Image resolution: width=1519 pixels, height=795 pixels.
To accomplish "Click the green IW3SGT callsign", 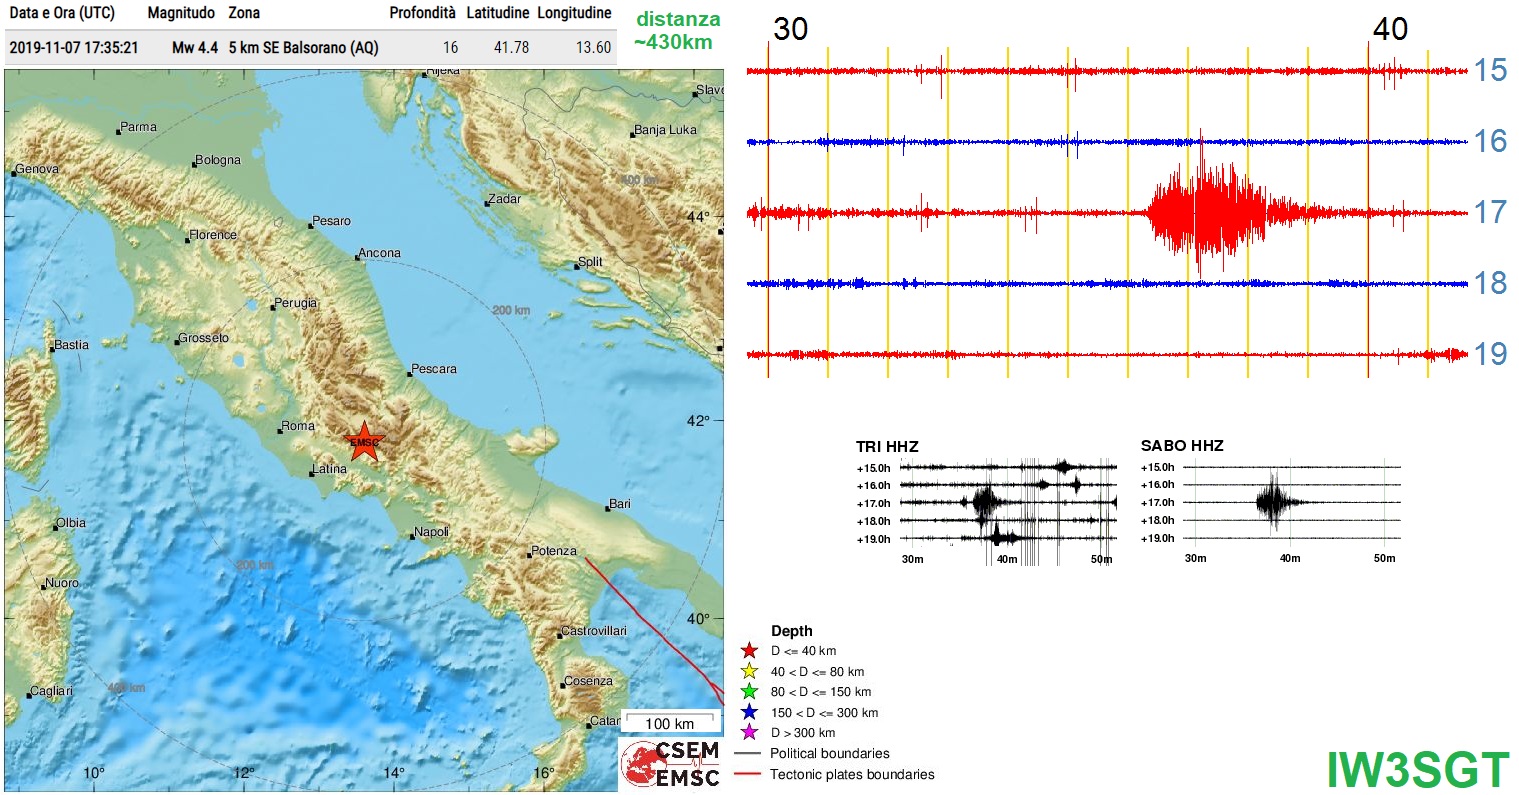I will (x=1418, y=770).
